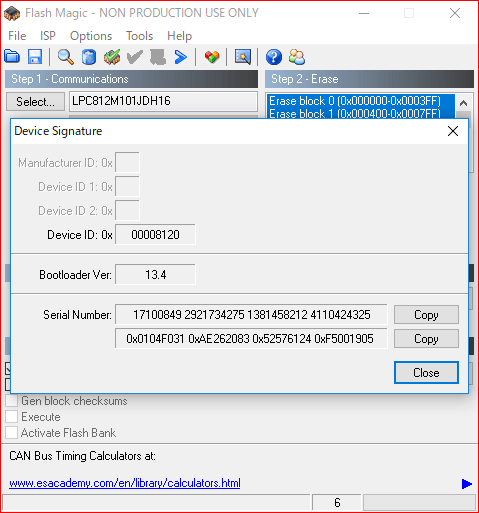Image resolution: width=479 pixels, height=513 pixels.
Task: Click the Open file folder icon
Action: tap(12, 57)
